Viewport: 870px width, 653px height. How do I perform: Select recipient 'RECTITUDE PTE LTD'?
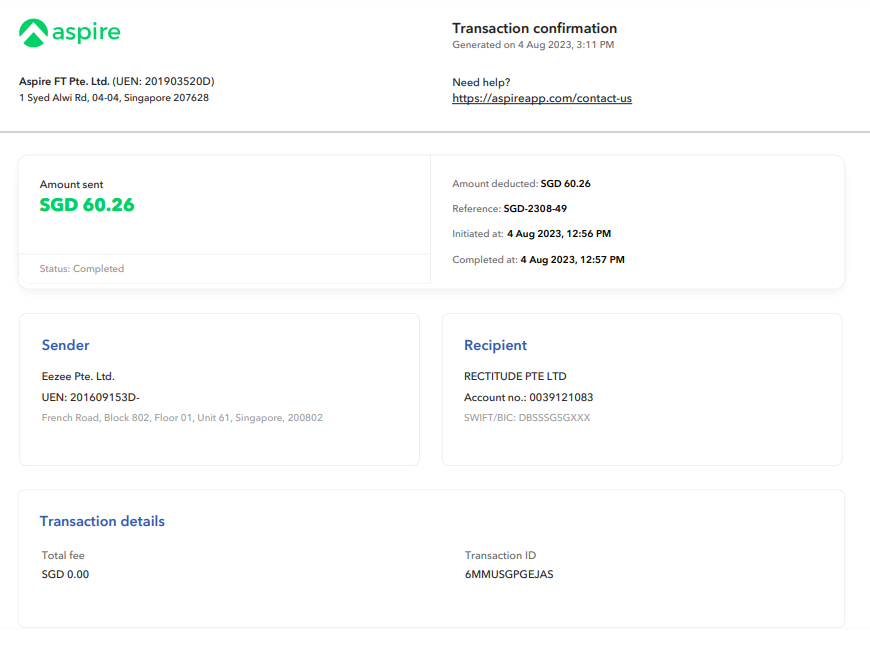click(515, 376)
